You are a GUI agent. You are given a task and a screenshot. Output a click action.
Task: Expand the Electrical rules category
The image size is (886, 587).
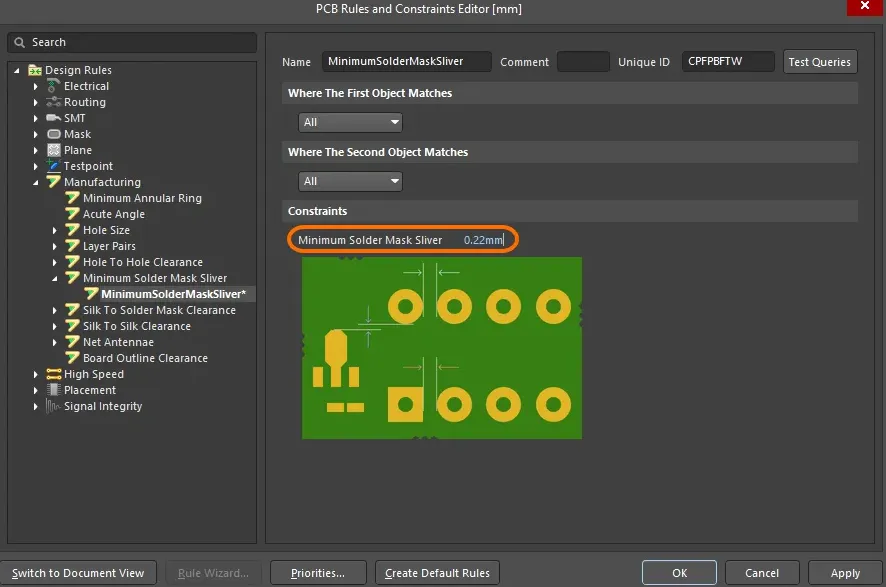point(36,86)
